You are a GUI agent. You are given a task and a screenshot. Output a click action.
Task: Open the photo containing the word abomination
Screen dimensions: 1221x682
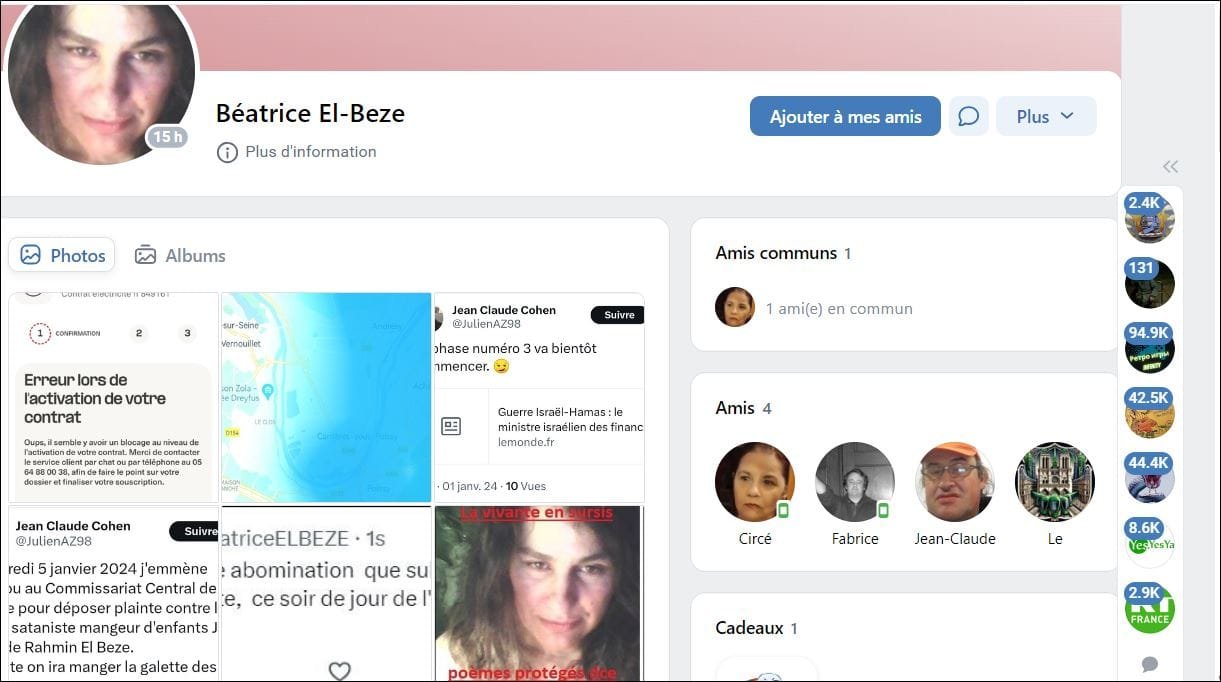pos(326,593)
